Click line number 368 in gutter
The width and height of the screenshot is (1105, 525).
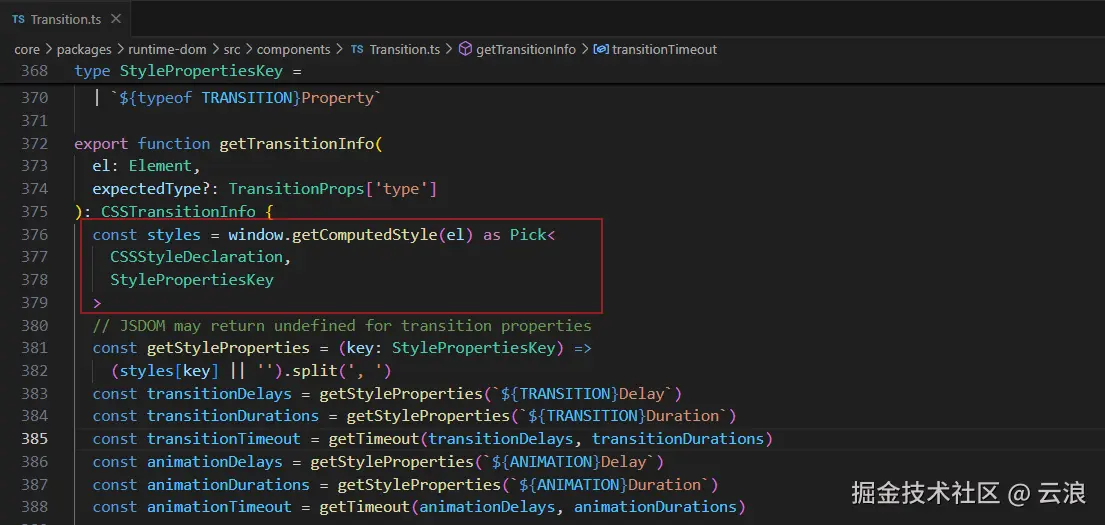[x=35, y=71]
